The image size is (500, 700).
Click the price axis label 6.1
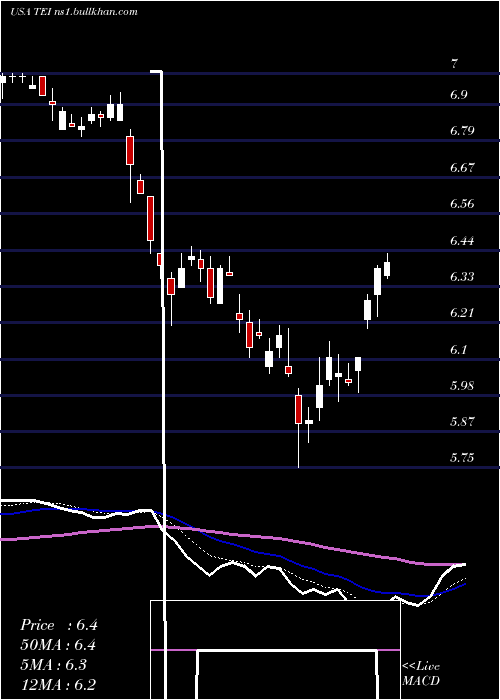pos(459,349)
